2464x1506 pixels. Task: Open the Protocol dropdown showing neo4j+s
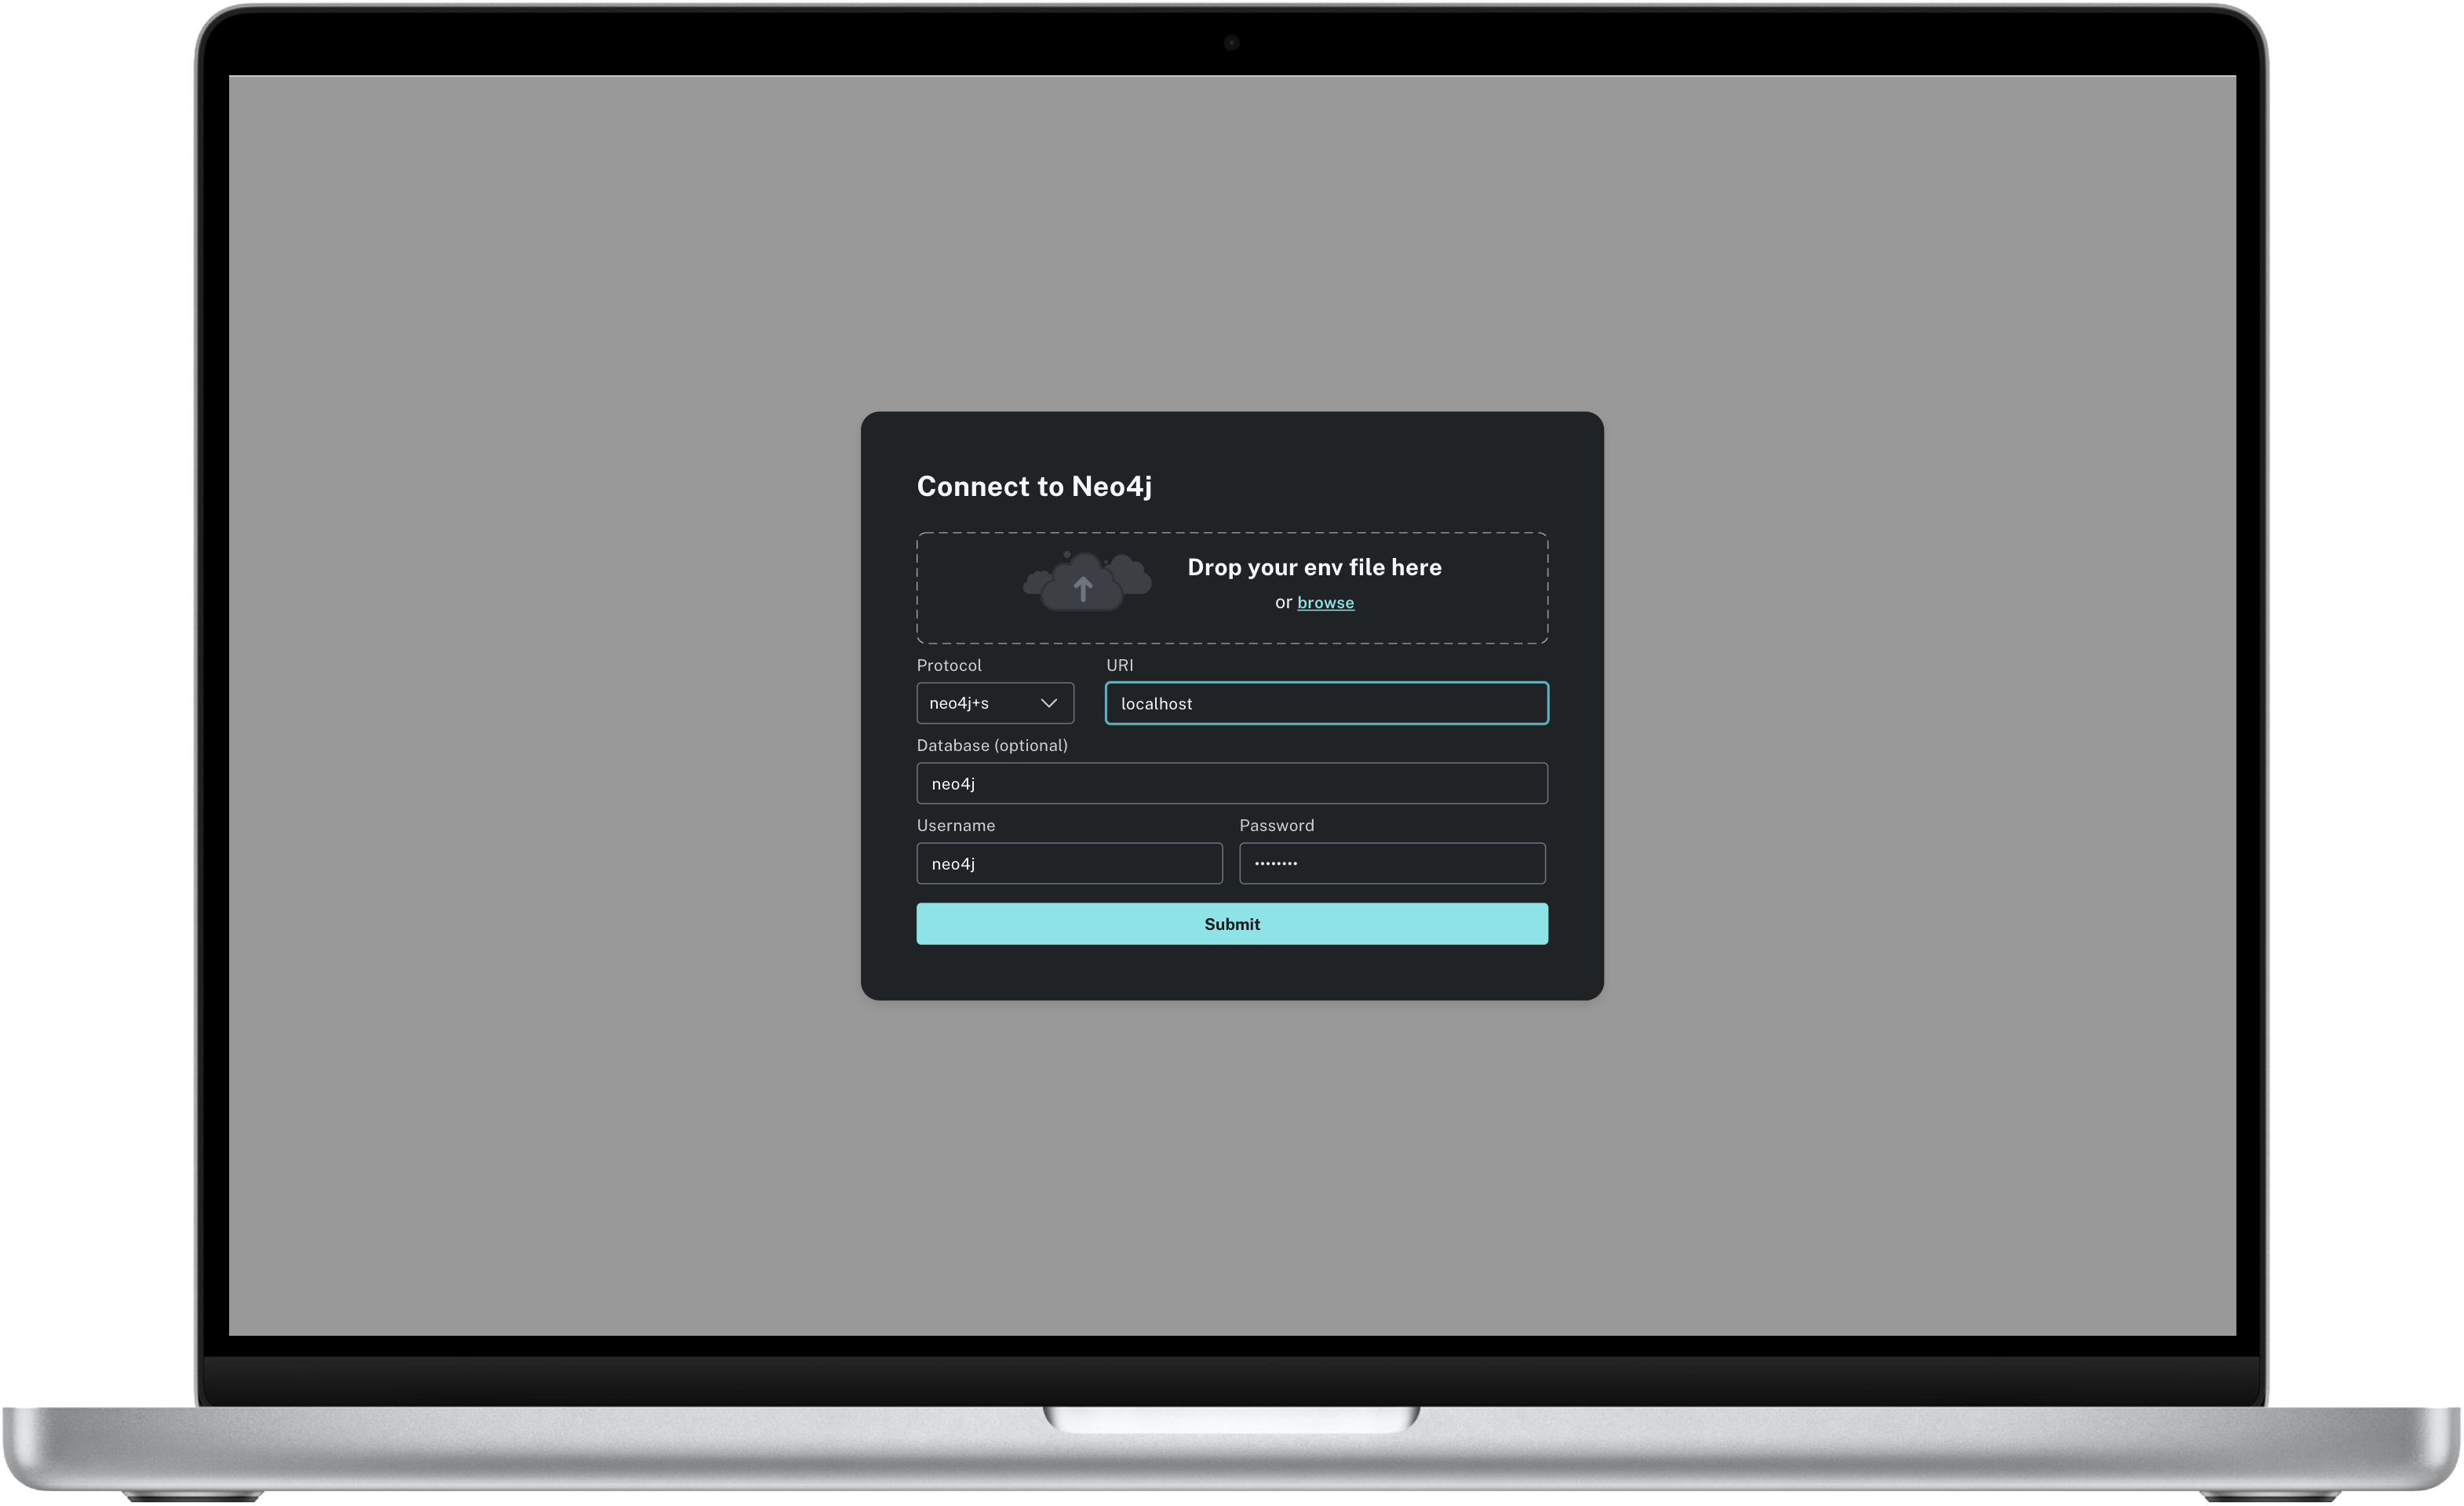[x=995, y=703]
